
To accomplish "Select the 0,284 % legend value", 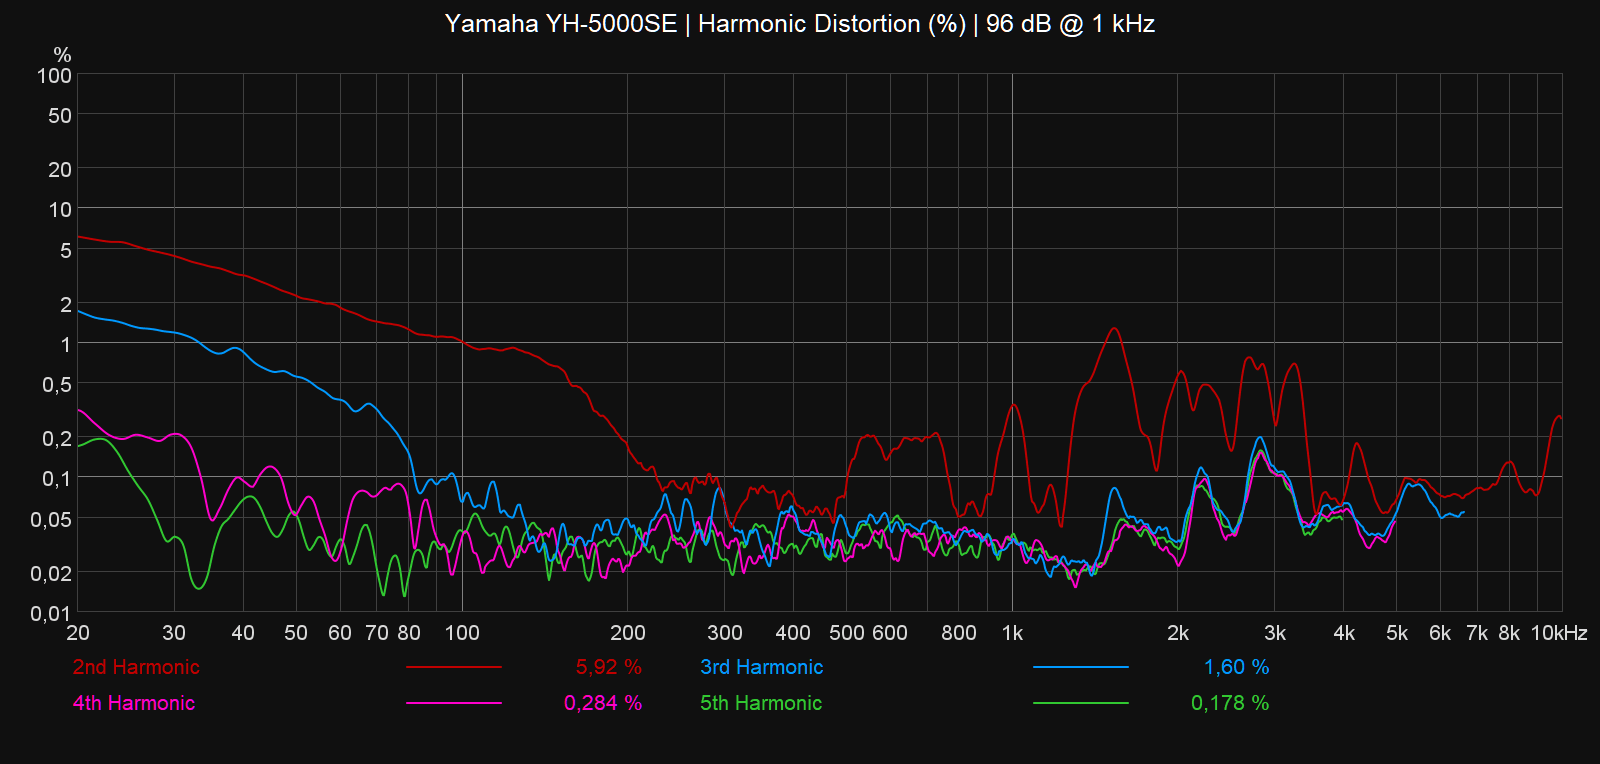I will (602, 703).
